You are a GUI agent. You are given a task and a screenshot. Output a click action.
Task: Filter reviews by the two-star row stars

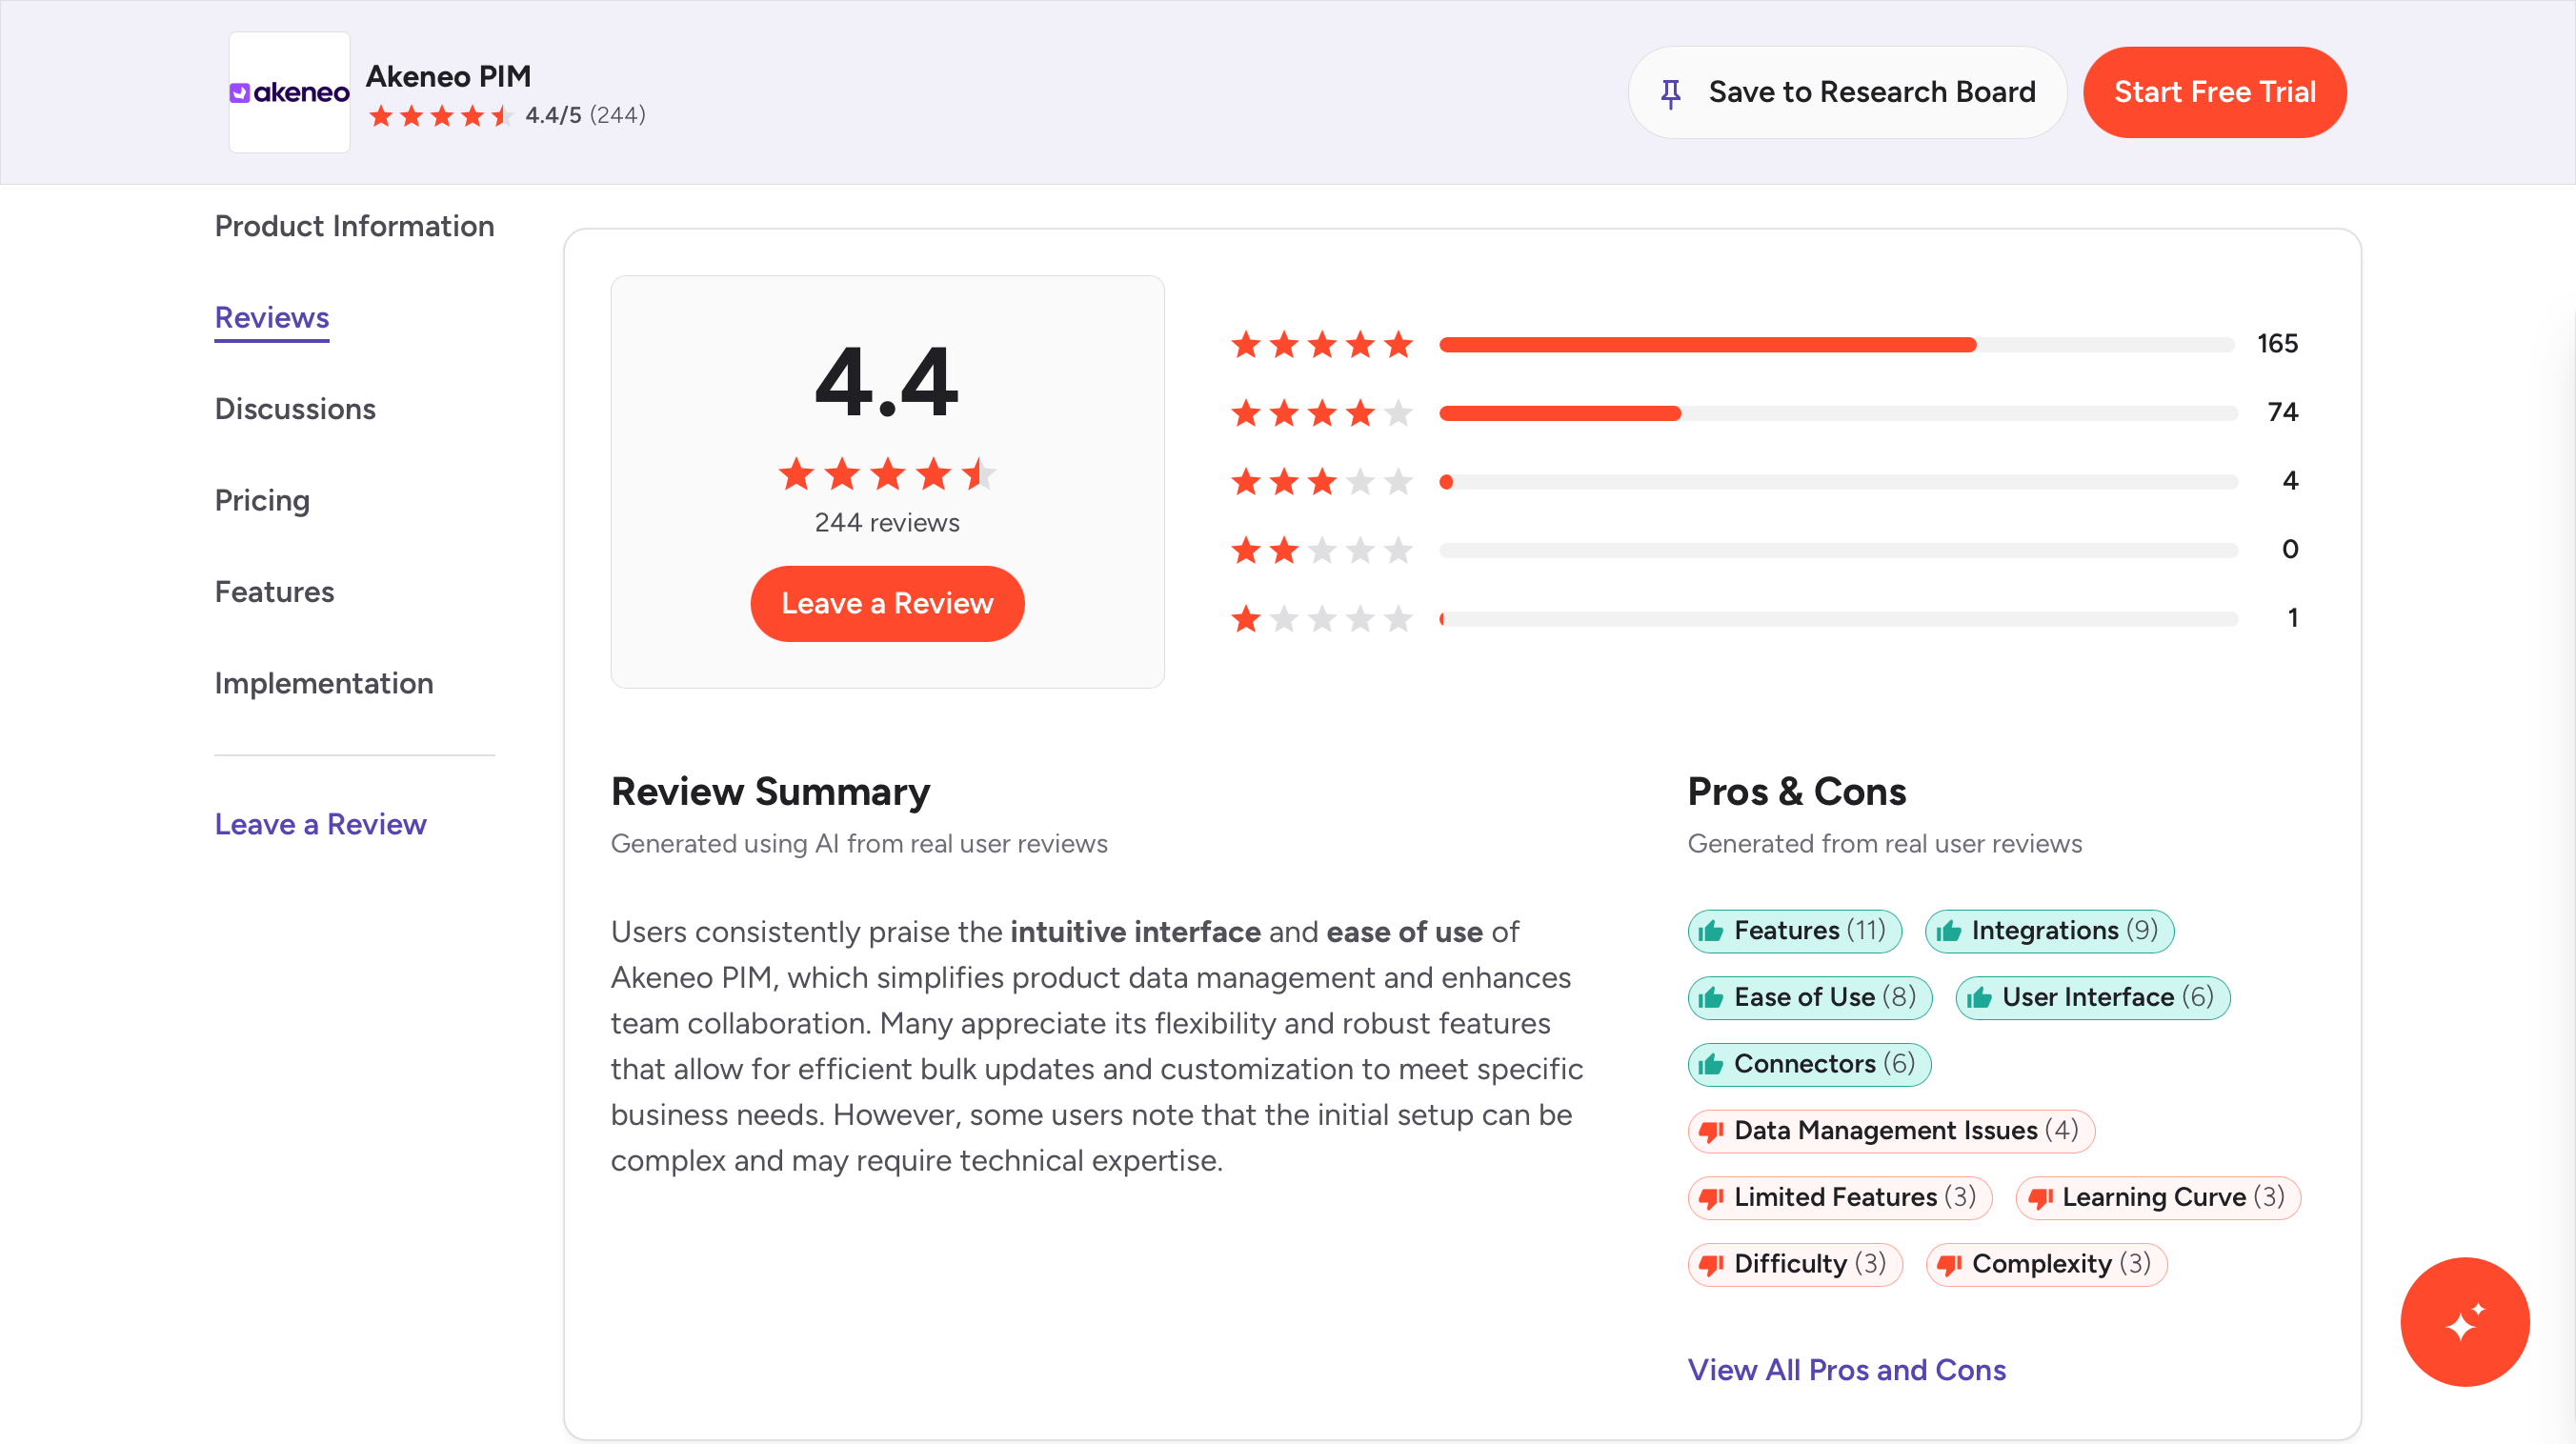point(1322,550)
